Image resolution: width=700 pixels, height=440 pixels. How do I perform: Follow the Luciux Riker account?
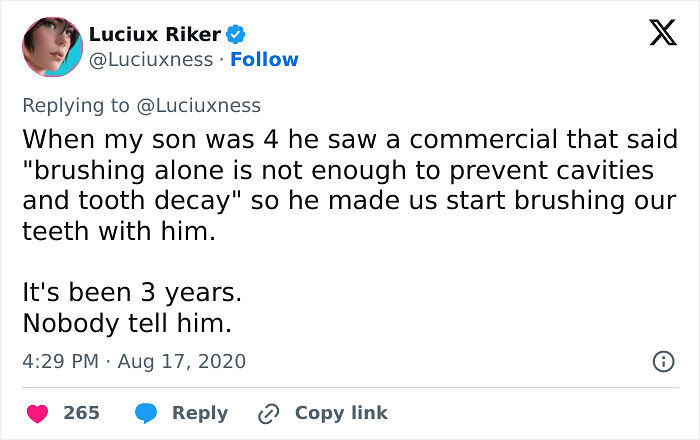[264, 60]
